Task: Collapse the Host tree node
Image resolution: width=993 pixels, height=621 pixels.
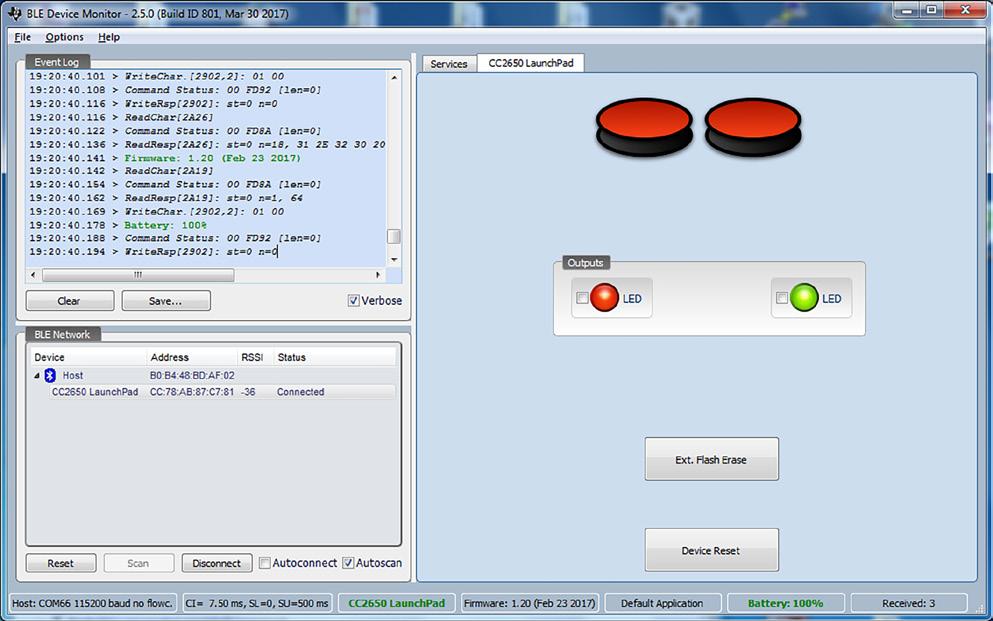Action: pos(37,375)
